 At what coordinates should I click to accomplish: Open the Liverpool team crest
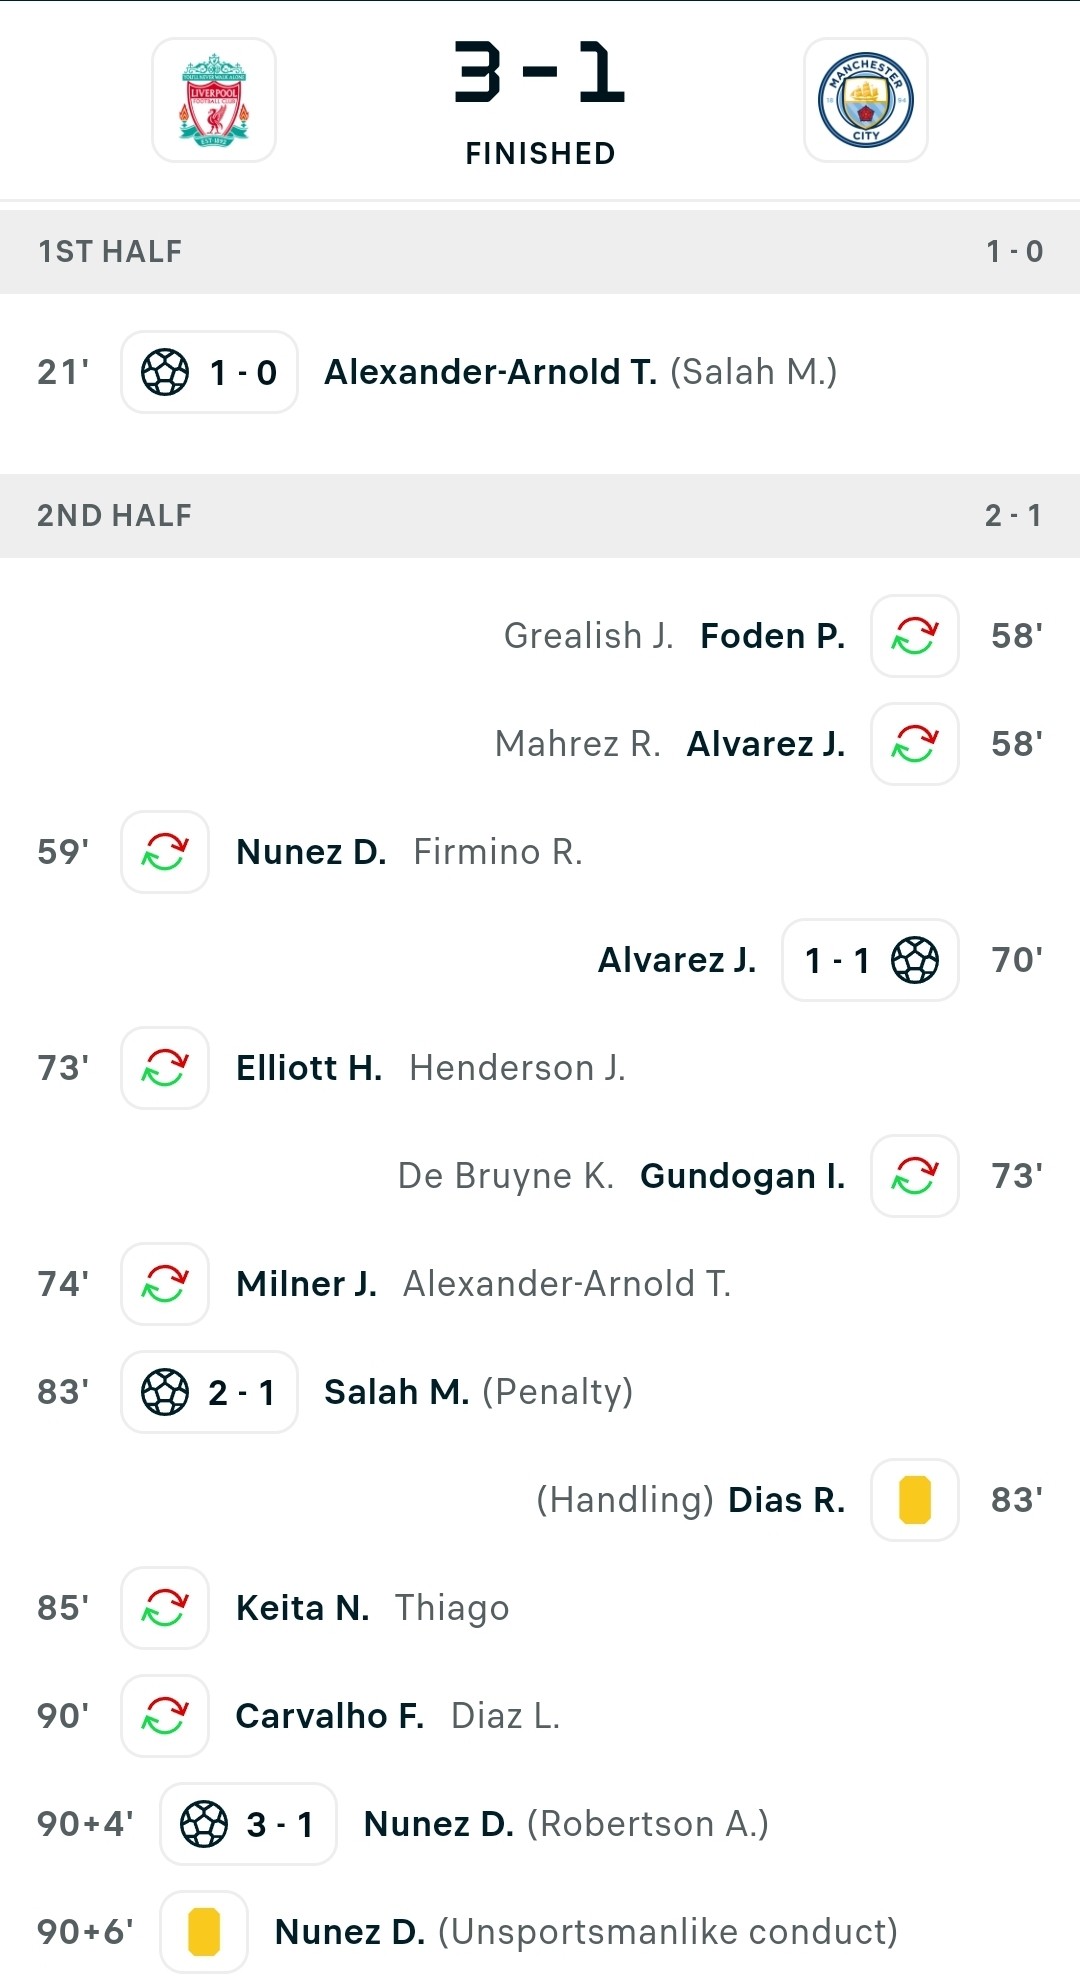[x=214, y=100]
